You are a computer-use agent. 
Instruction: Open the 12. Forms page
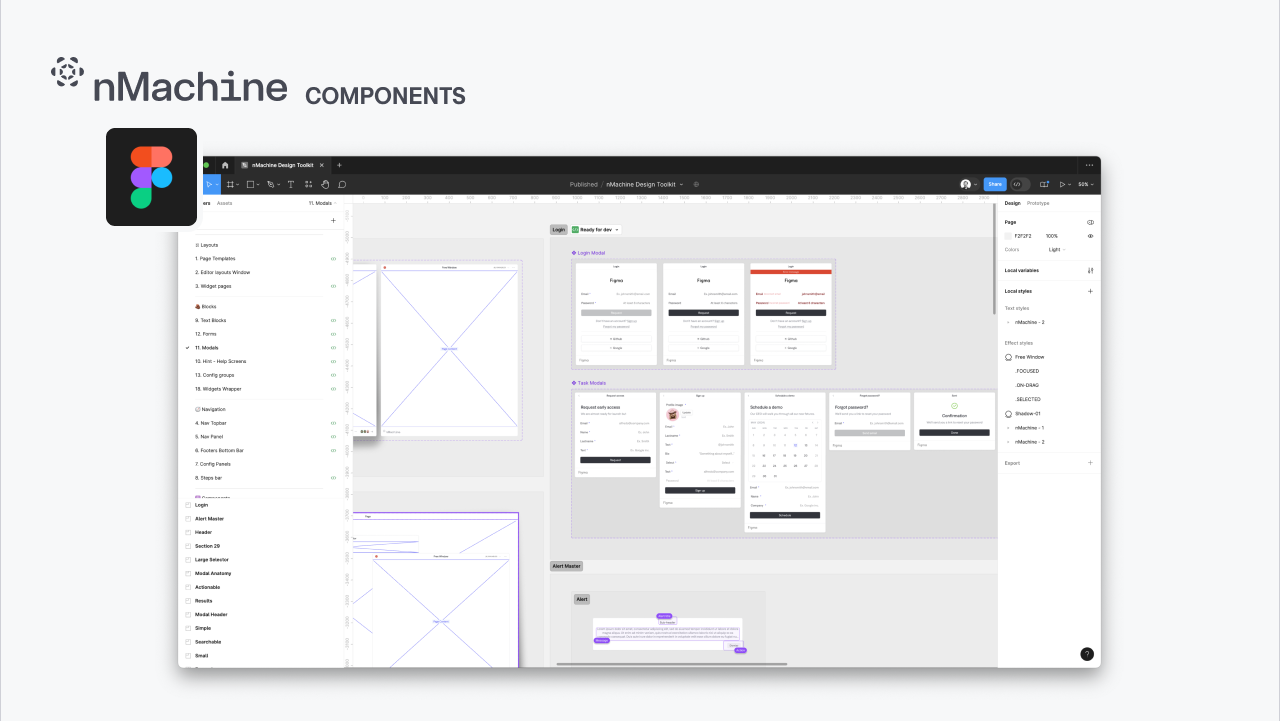coord(206,334)
